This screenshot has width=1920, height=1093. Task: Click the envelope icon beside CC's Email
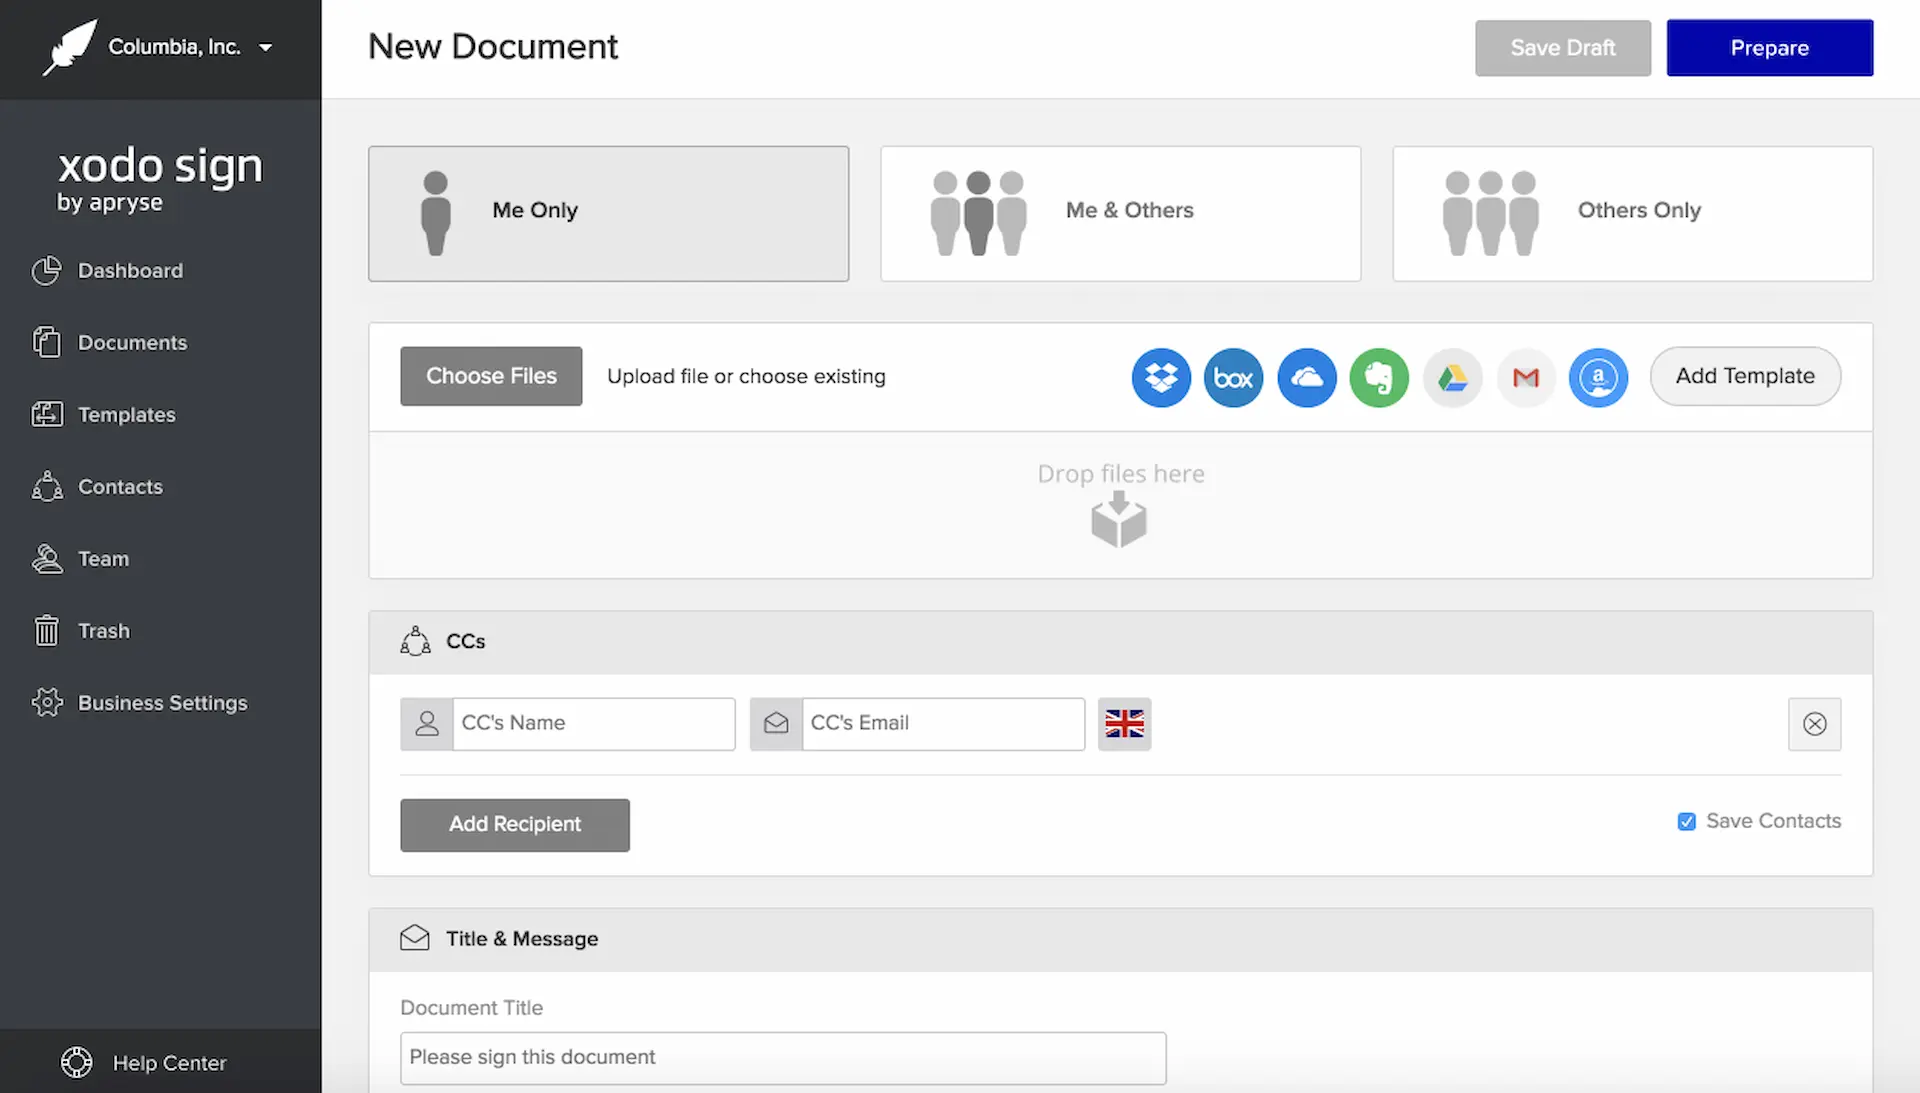coord(776,724)
